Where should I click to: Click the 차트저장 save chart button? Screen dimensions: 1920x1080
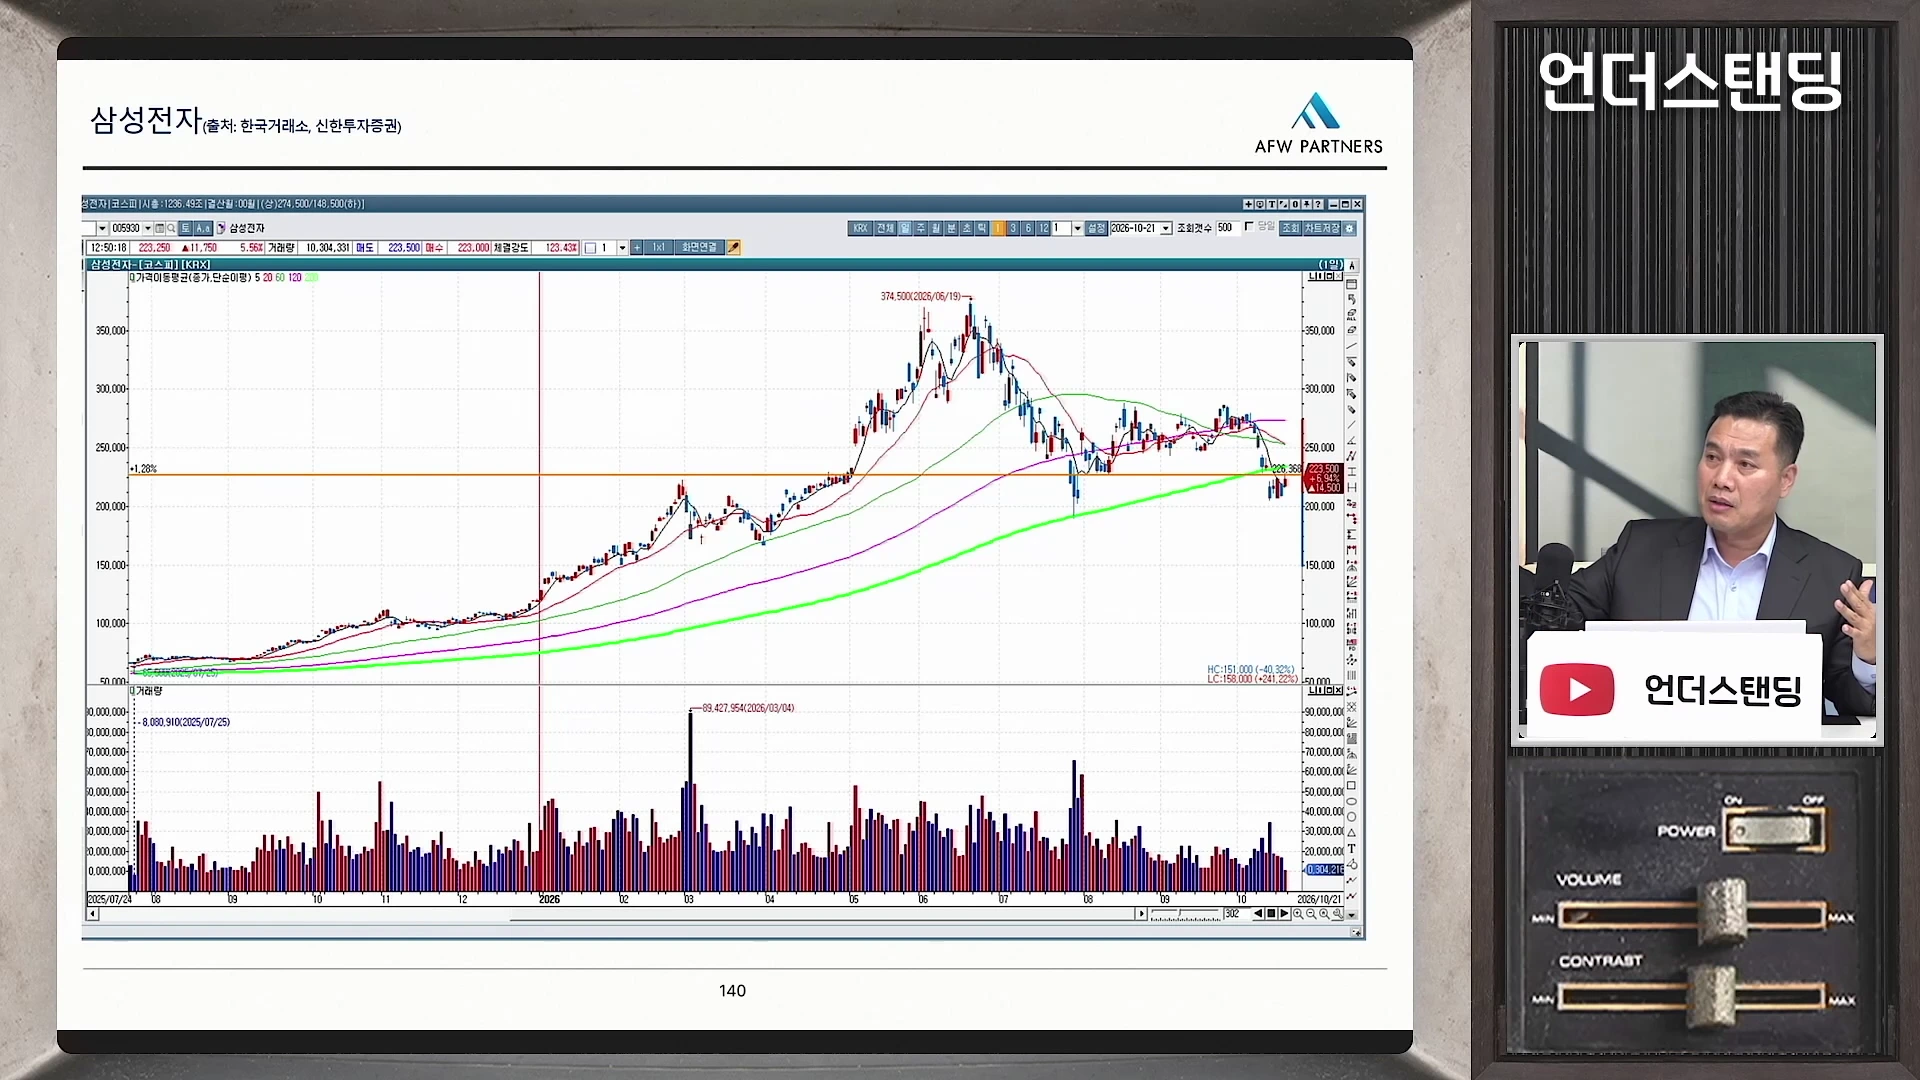1321,228
